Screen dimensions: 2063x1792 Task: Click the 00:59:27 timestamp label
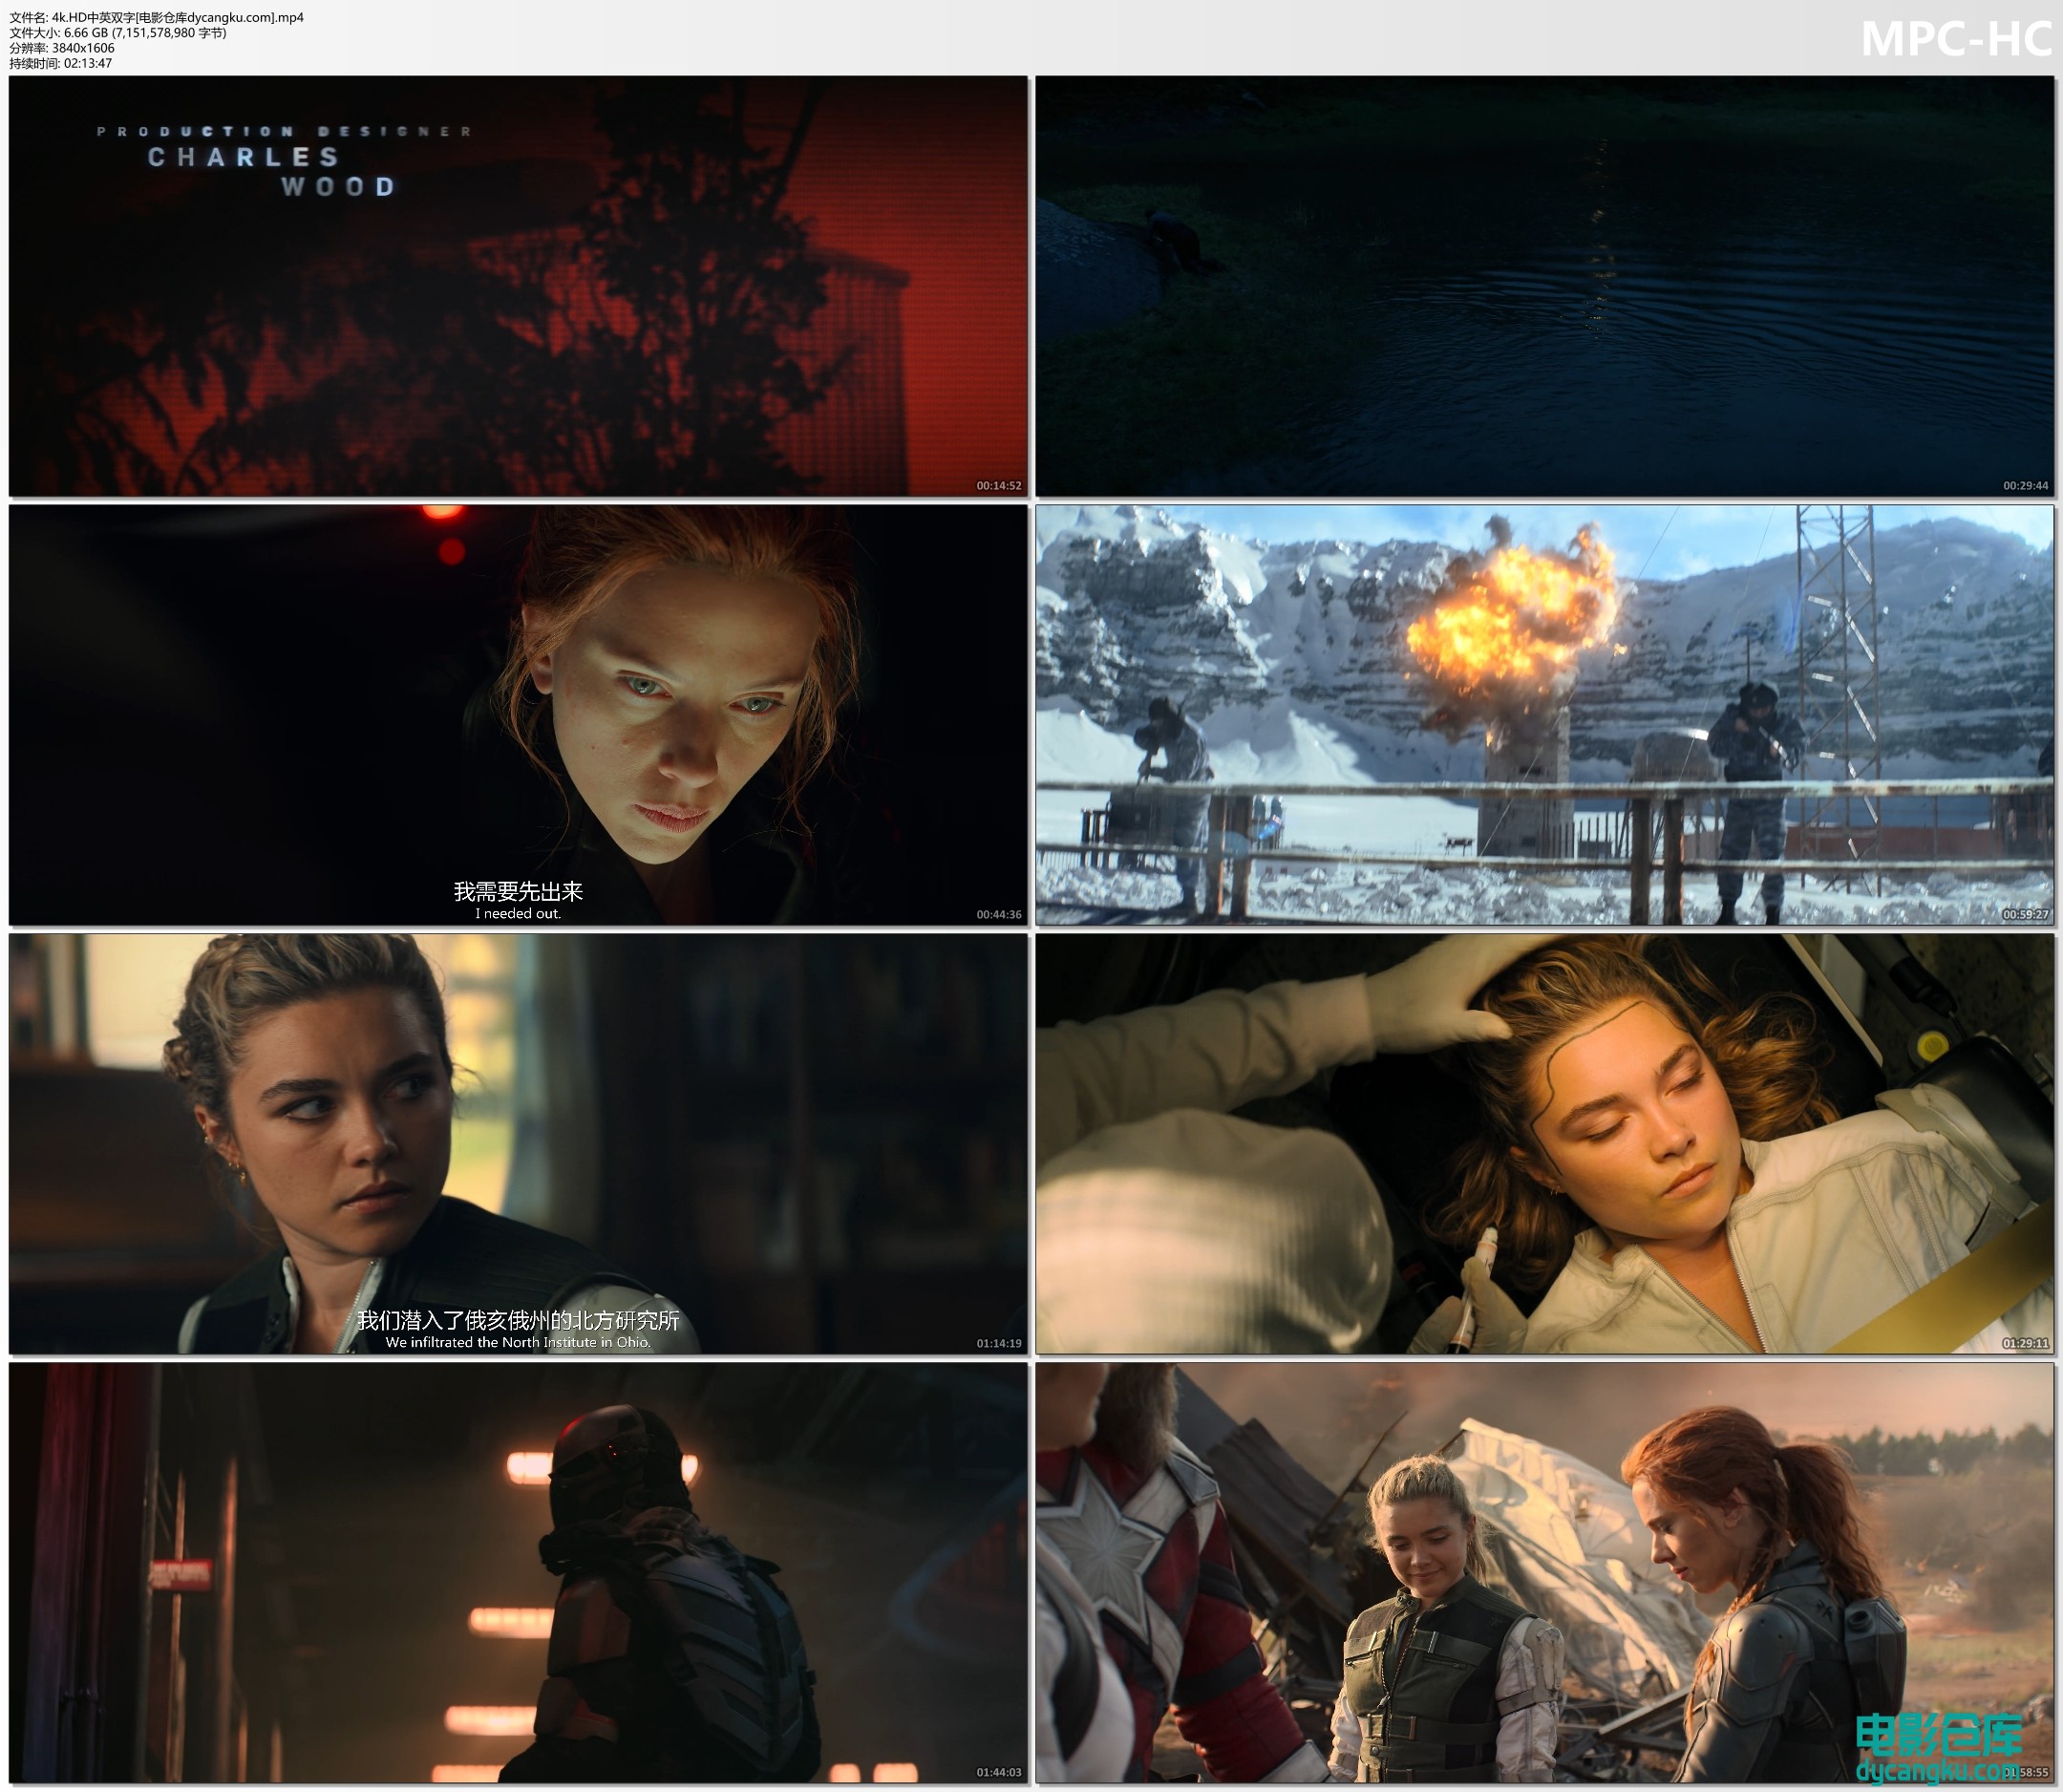2026,915
